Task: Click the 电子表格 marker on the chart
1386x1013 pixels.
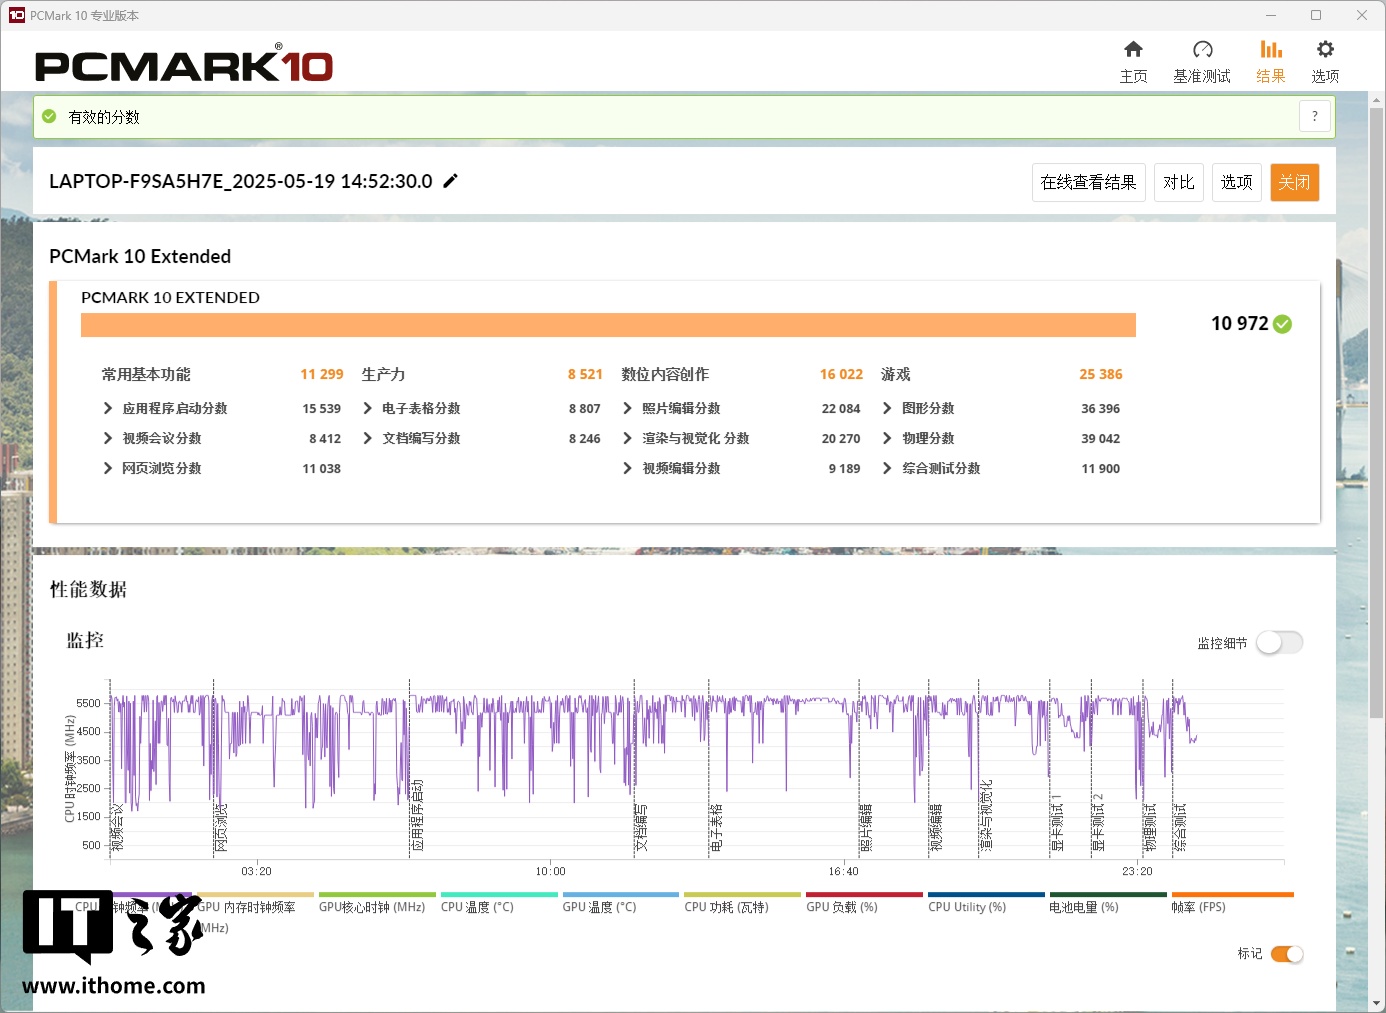Action: pos(716,827)
